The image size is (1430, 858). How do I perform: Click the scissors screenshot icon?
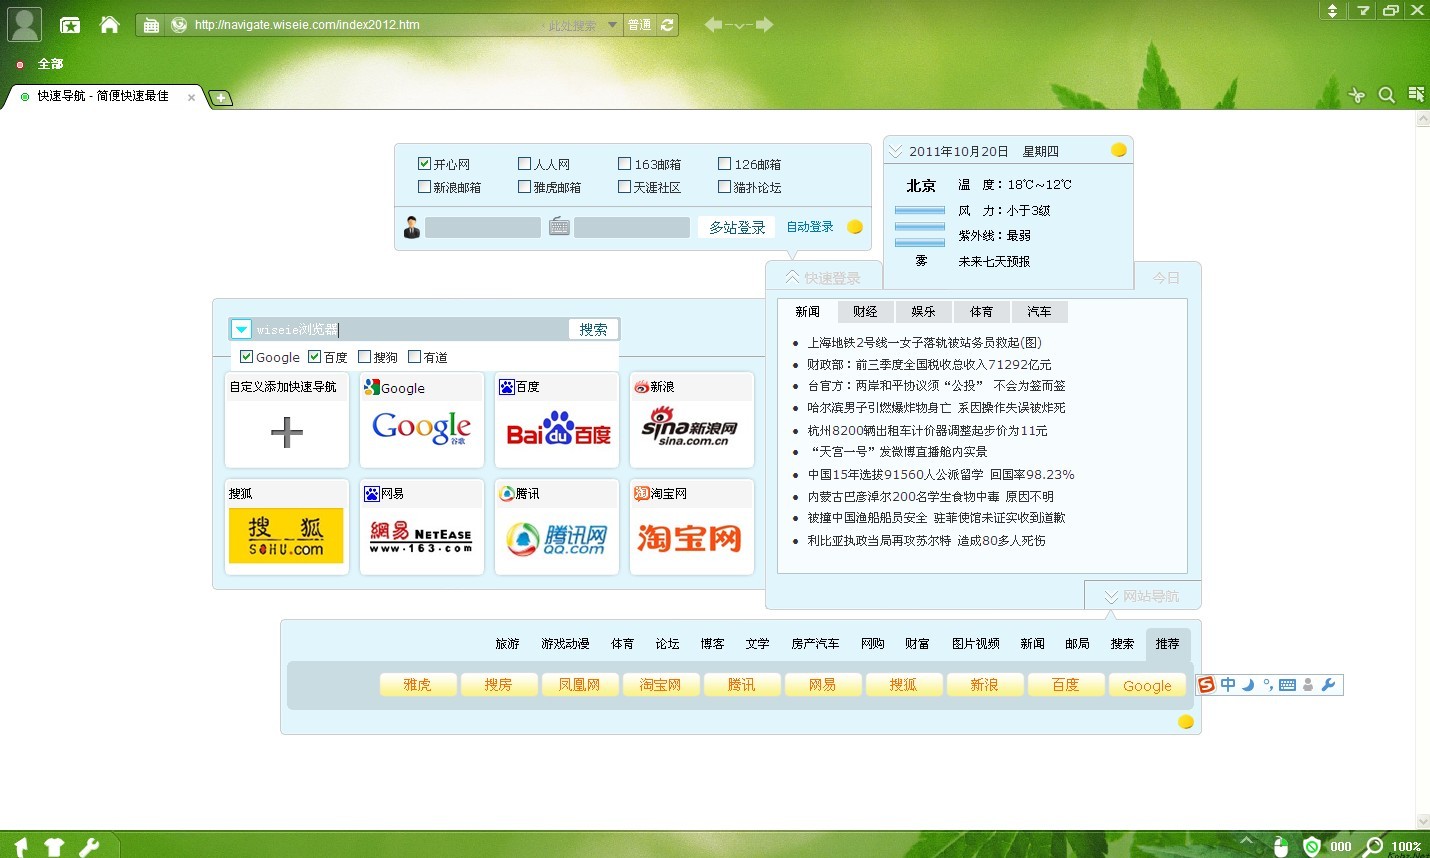click(1356, 95)
